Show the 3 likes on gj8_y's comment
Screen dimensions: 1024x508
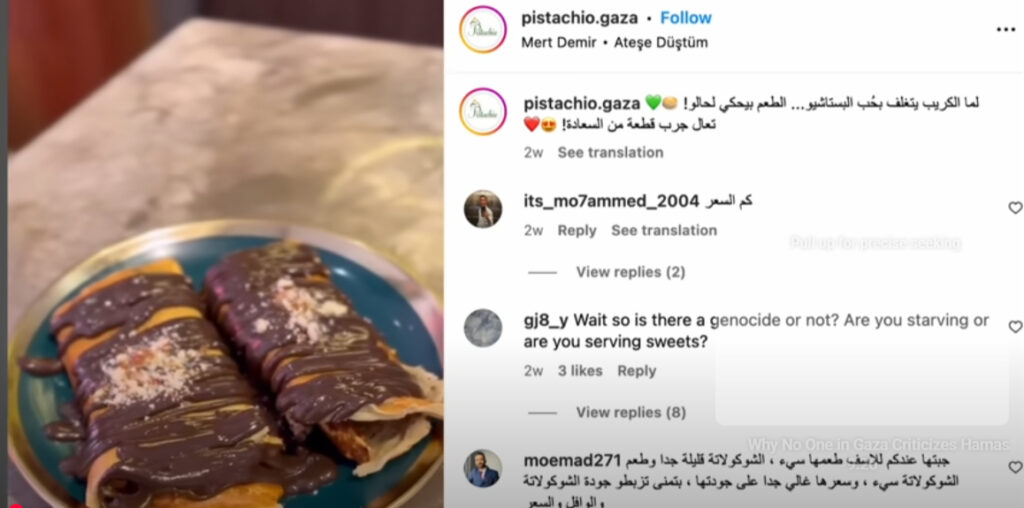[x=580, y=371]
